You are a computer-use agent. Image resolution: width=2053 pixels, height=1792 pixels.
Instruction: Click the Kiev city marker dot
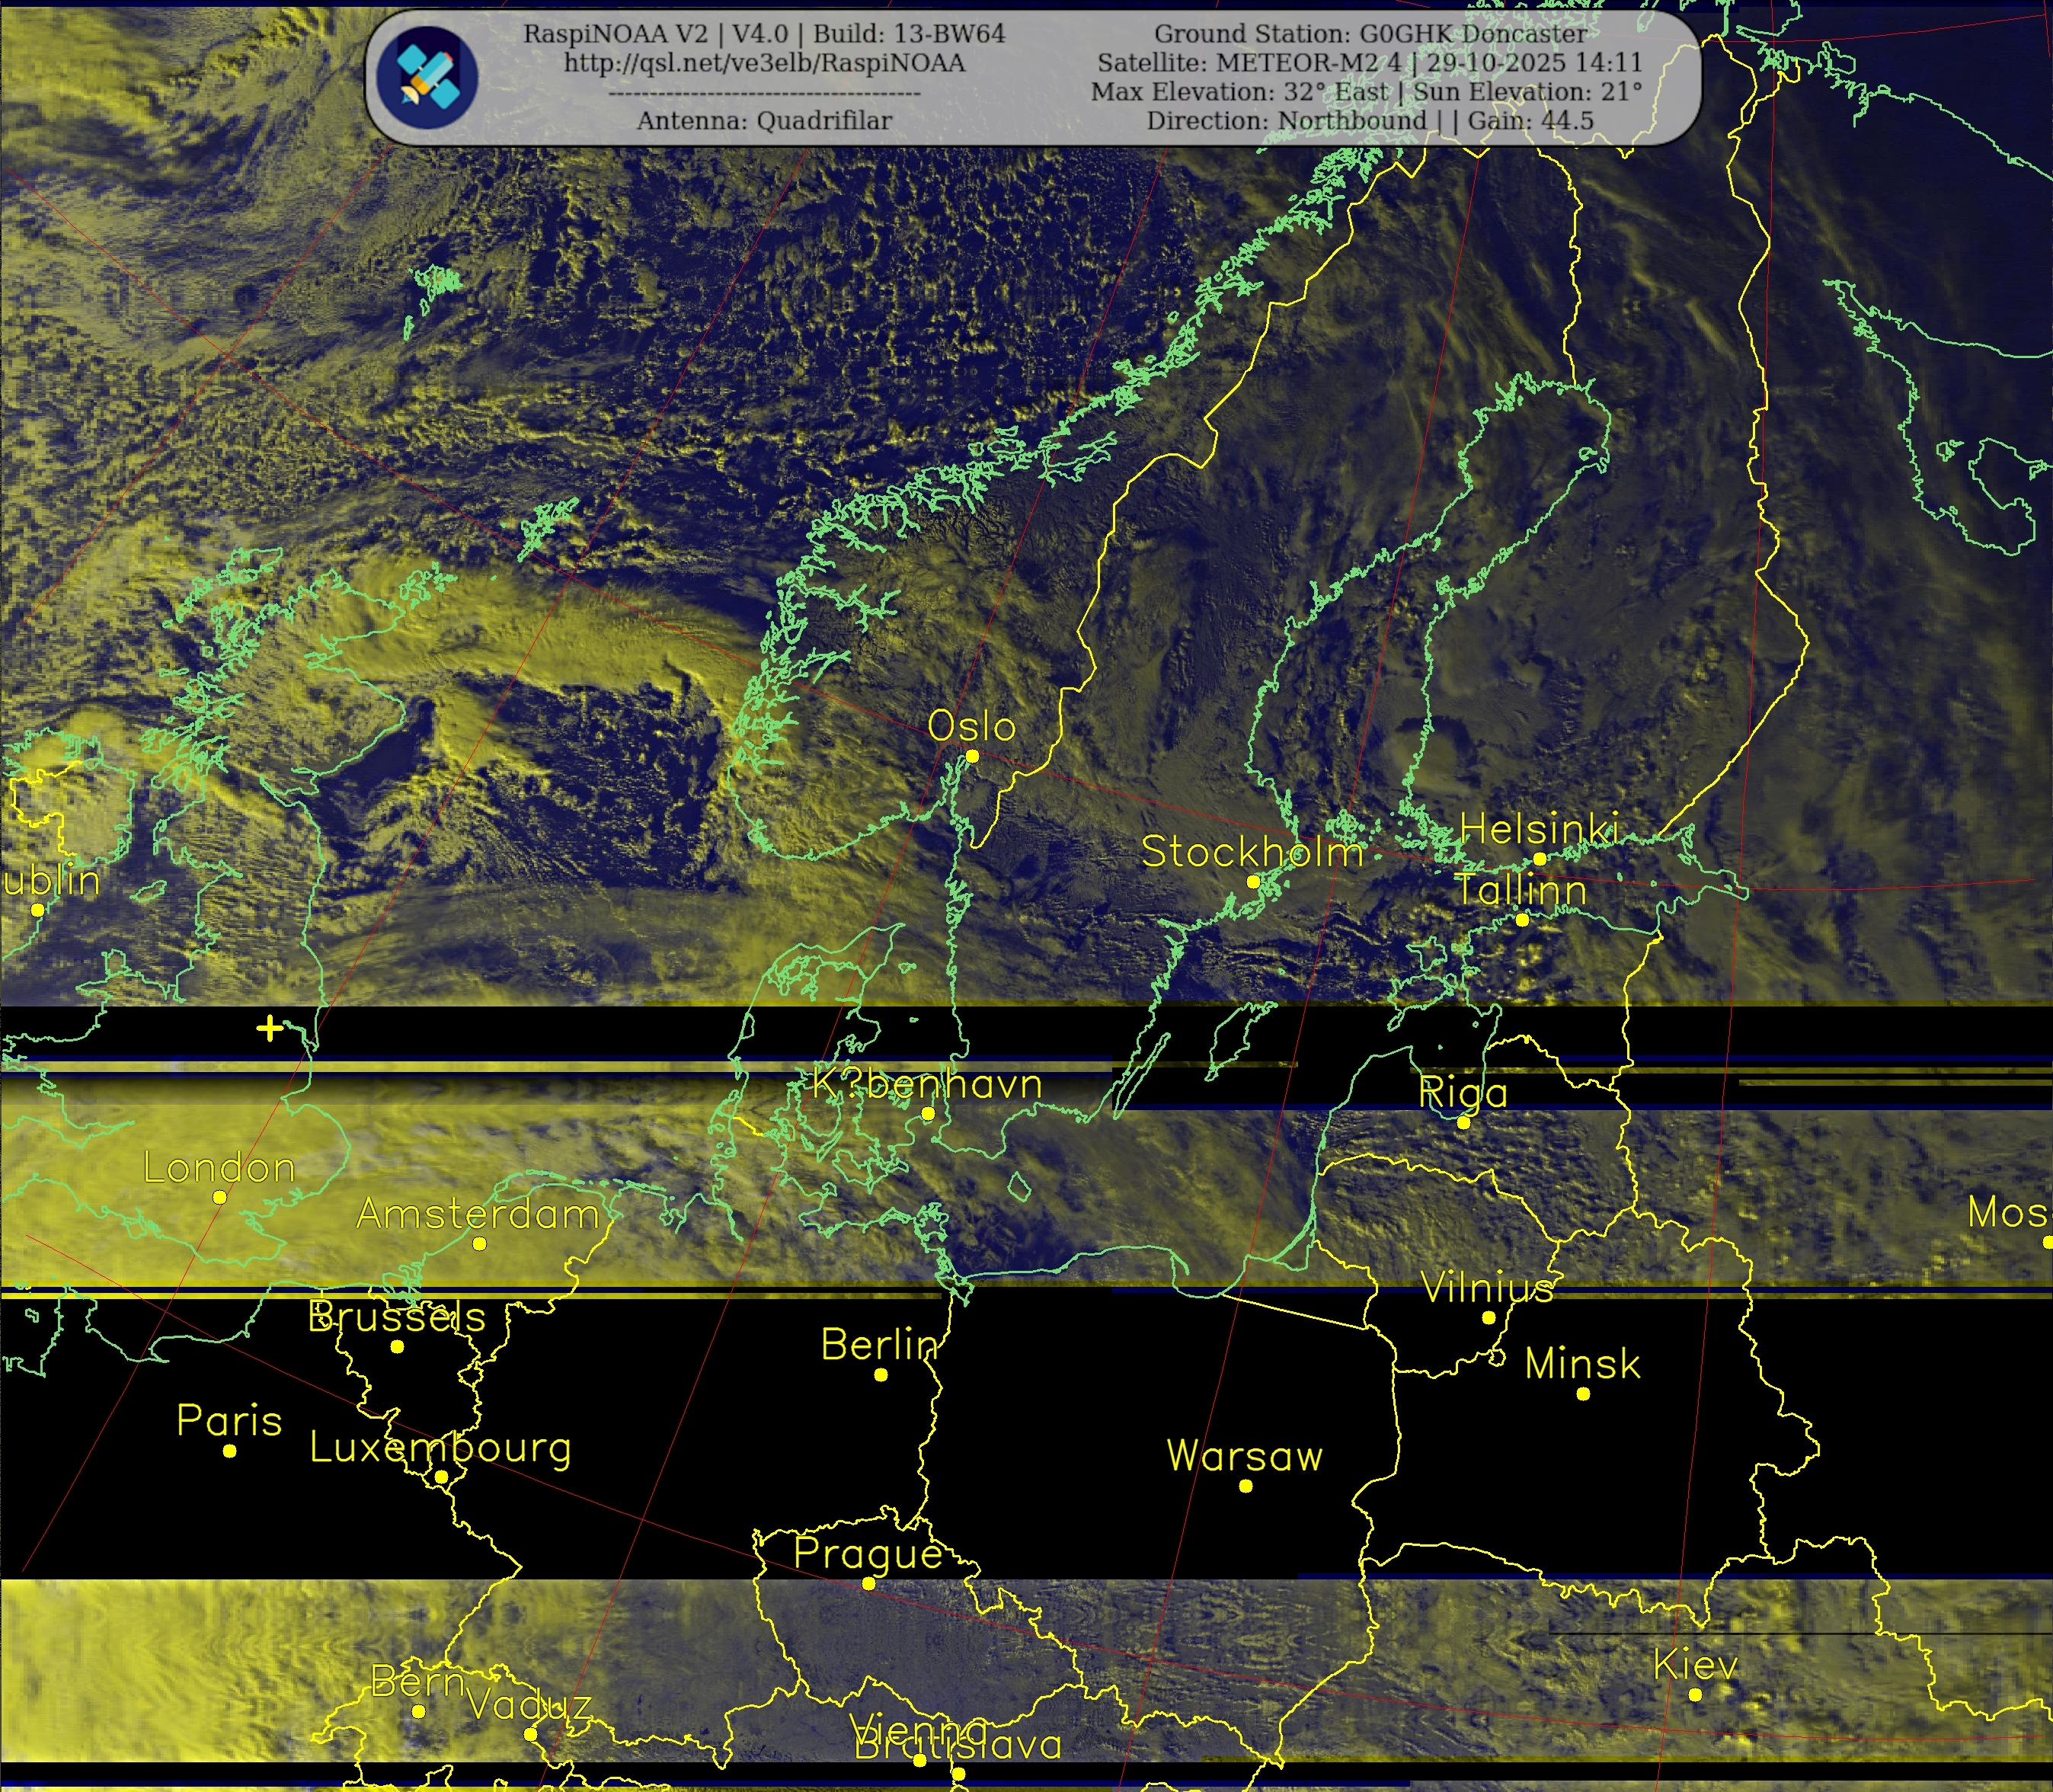point(1695,1694)
